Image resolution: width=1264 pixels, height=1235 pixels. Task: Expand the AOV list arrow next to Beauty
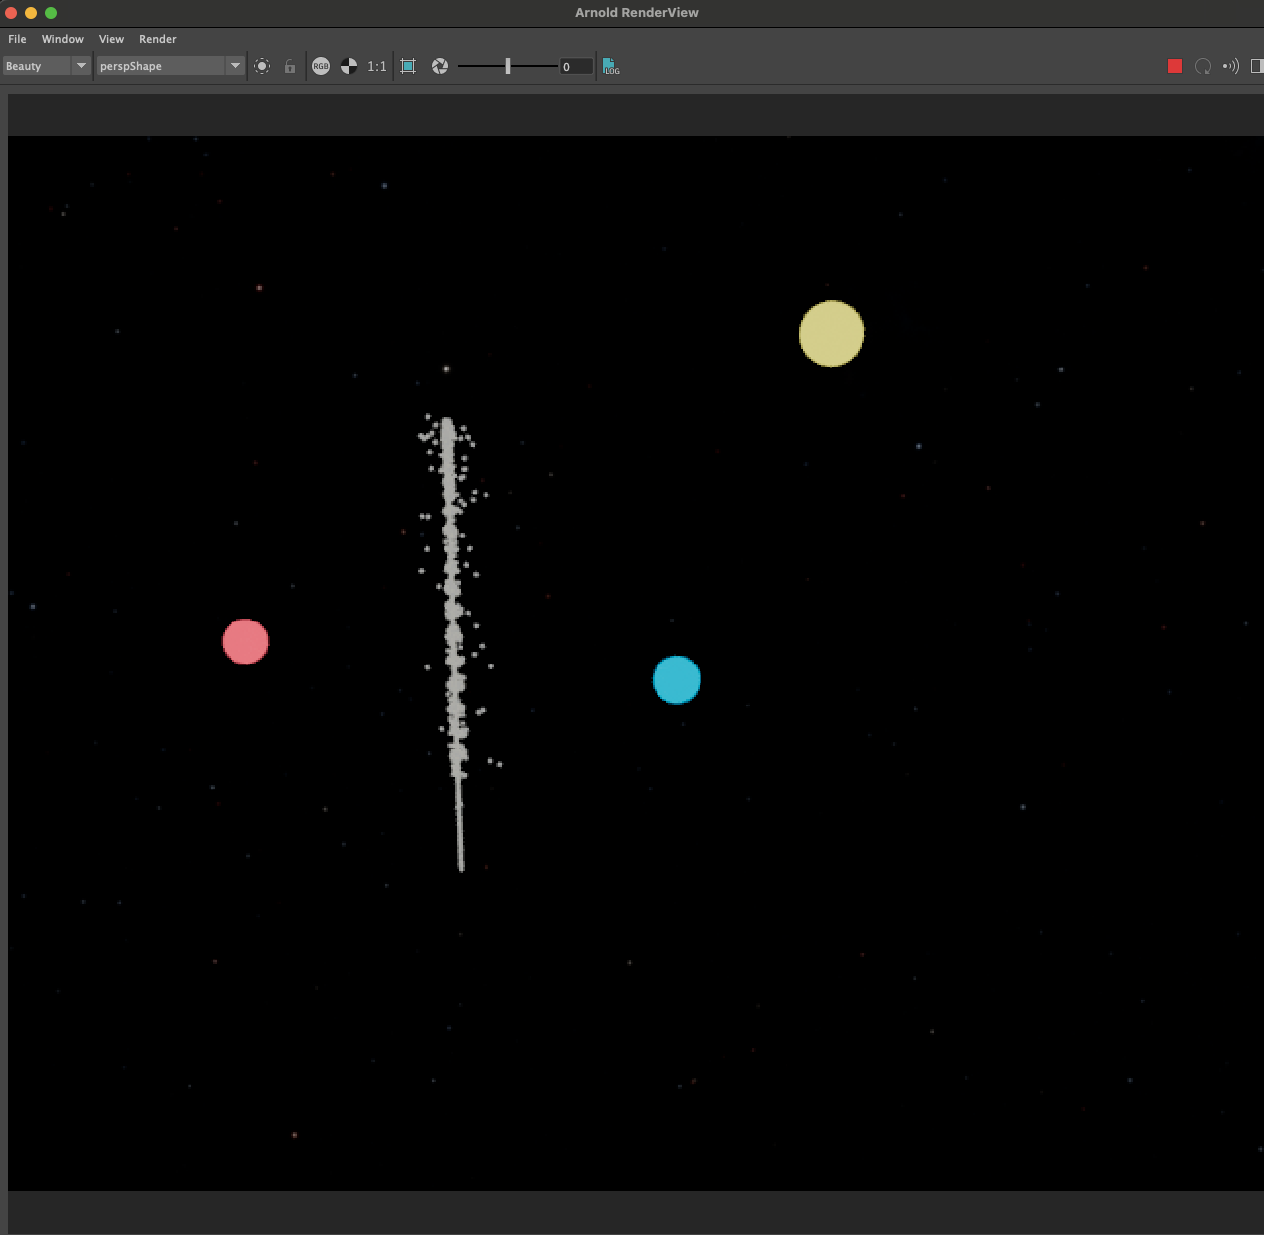click(82, 66)
